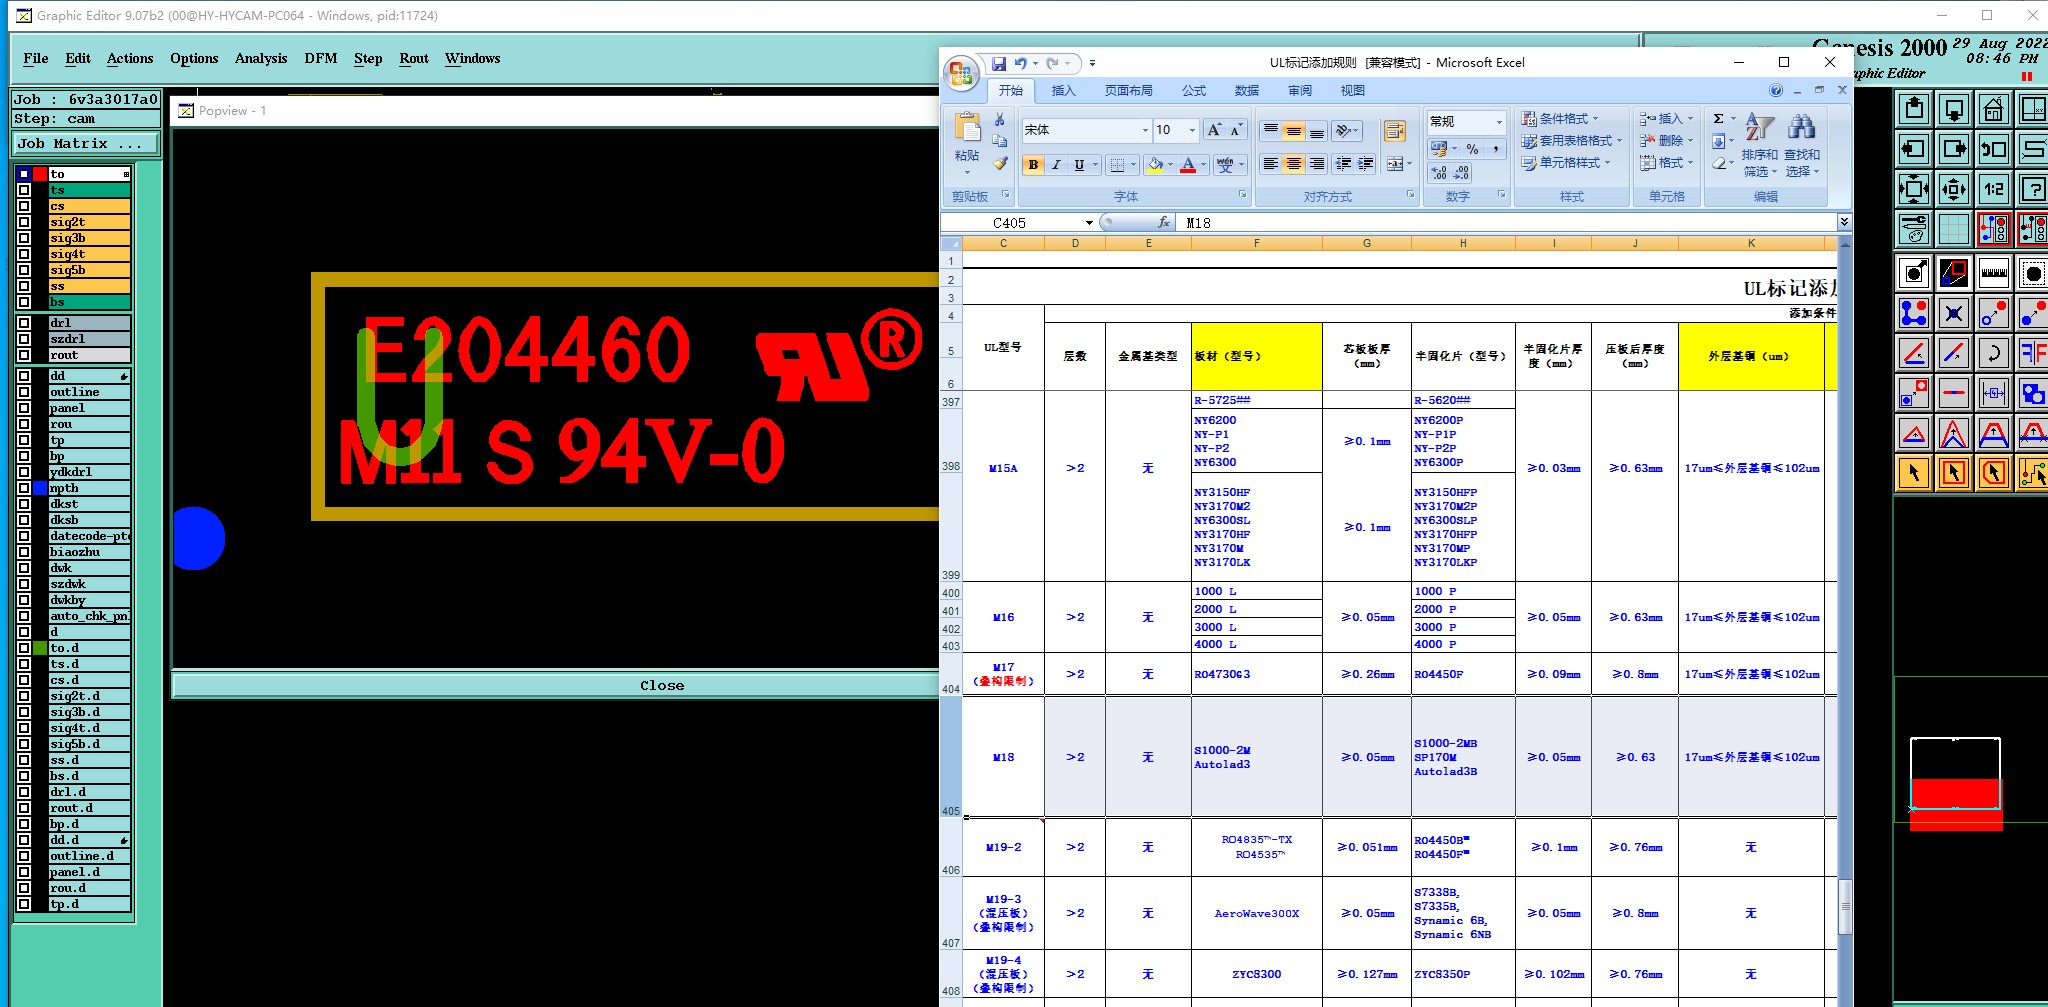Click the Increase Font Size icon
This screenshot has width=2048, height=1007.
(x=1214, y=130)
